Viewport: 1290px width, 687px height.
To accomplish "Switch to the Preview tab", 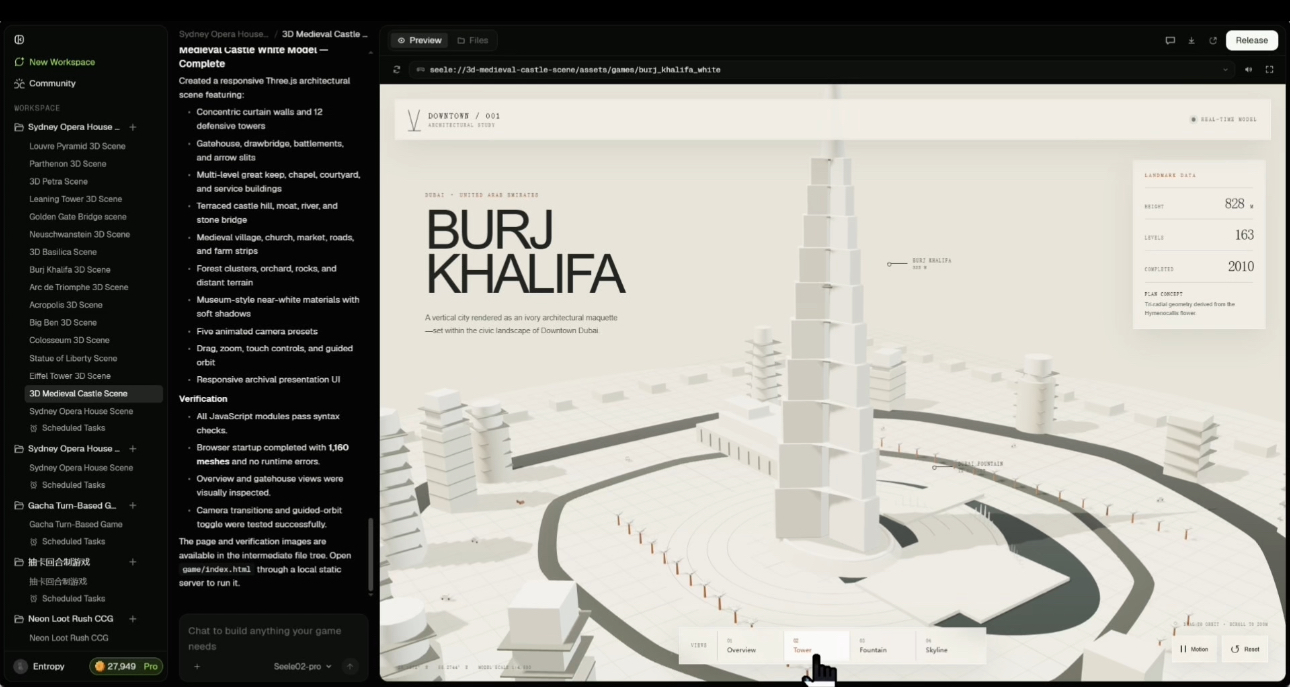I will point(419,41).
